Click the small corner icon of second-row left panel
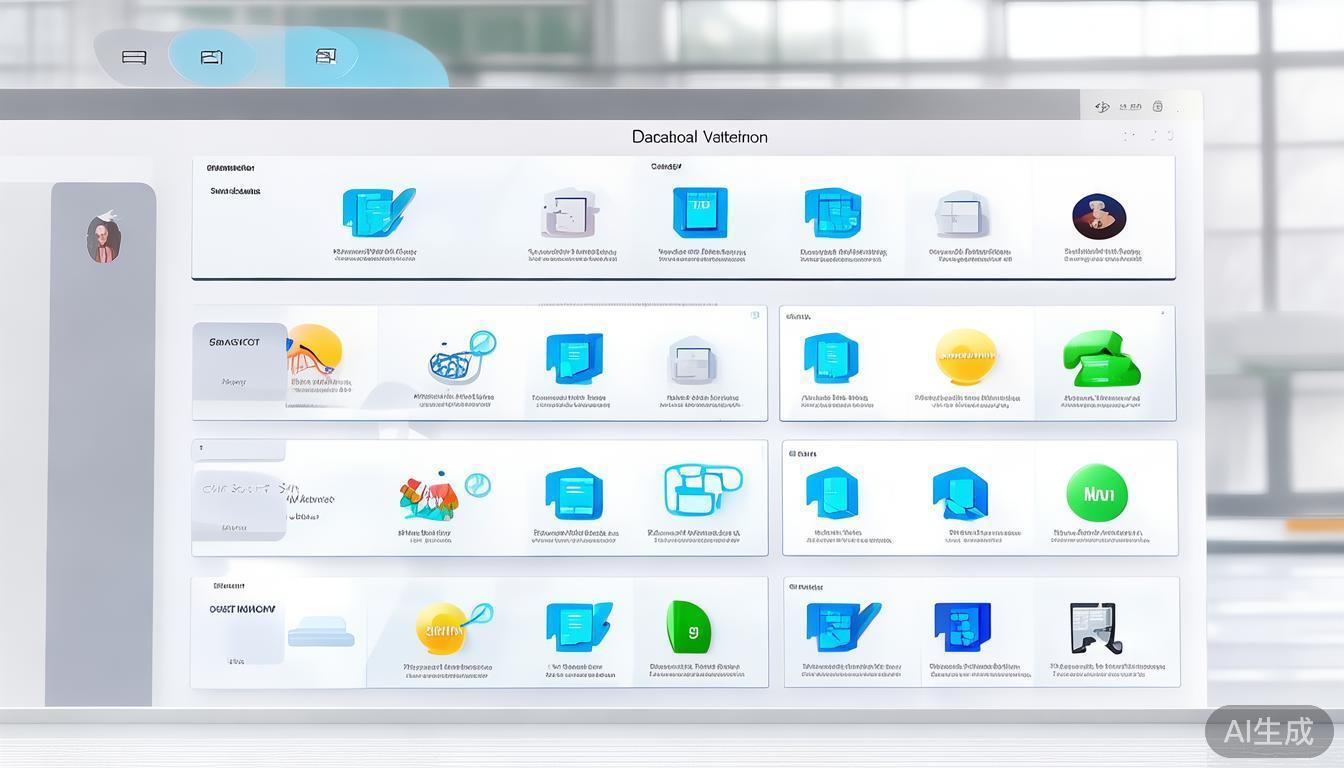1344x768 pixels. (755, 315)
